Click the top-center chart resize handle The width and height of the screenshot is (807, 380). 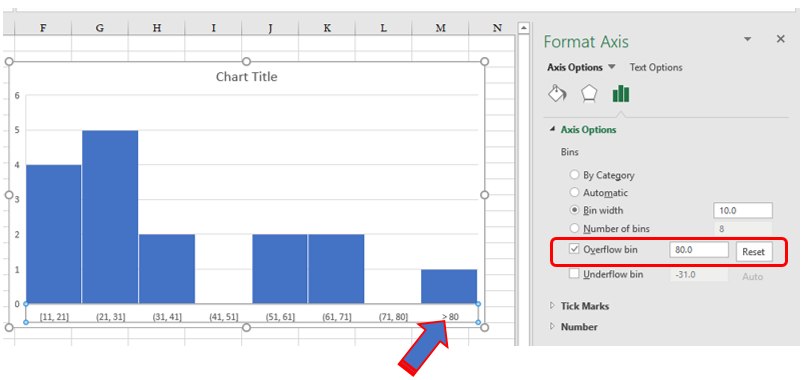click(x=247, y=62)
